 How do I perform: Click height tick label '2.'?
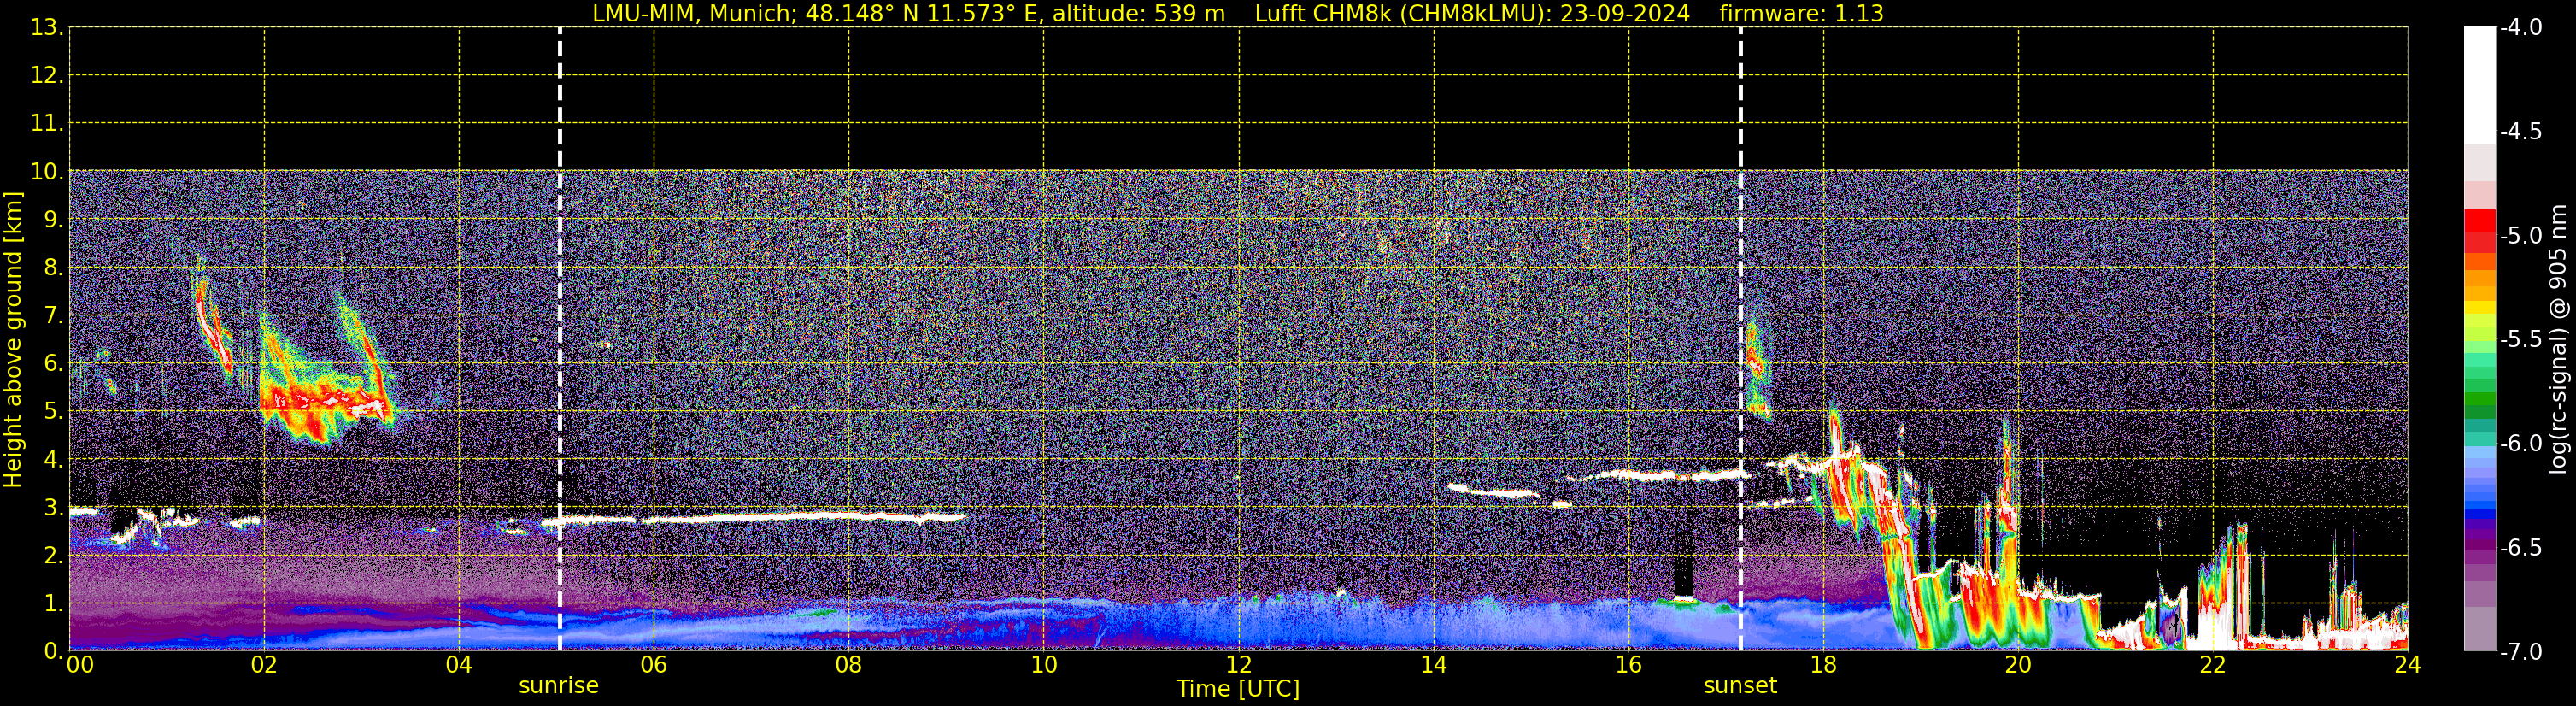(52, 556)
